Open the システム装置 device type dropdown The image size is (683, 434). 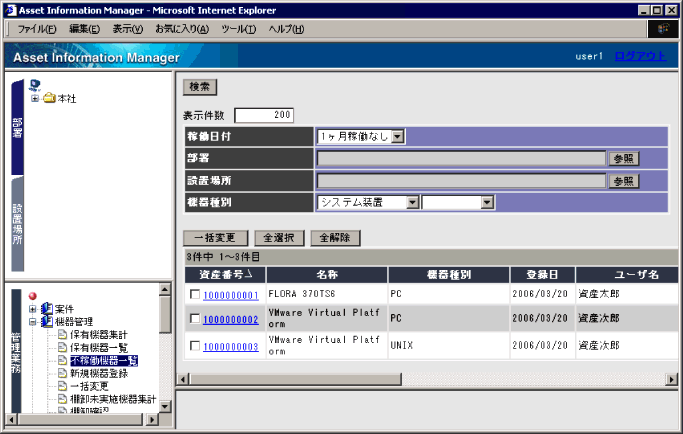point(412,202)
